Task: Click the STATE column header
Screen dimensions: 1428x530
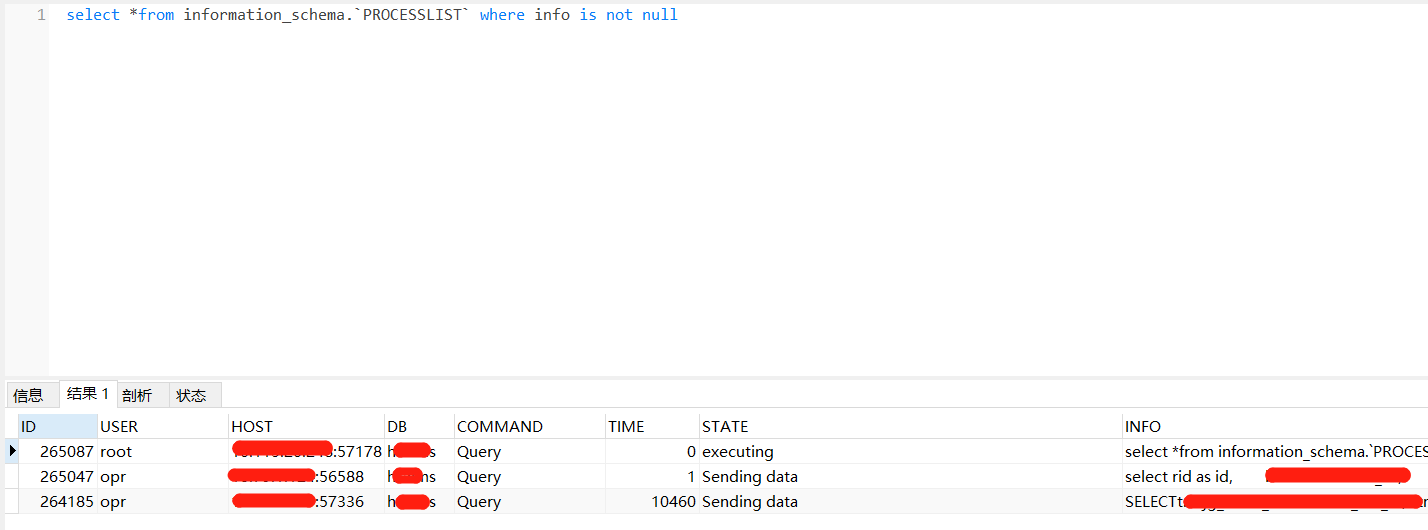Action: point(910,426)
